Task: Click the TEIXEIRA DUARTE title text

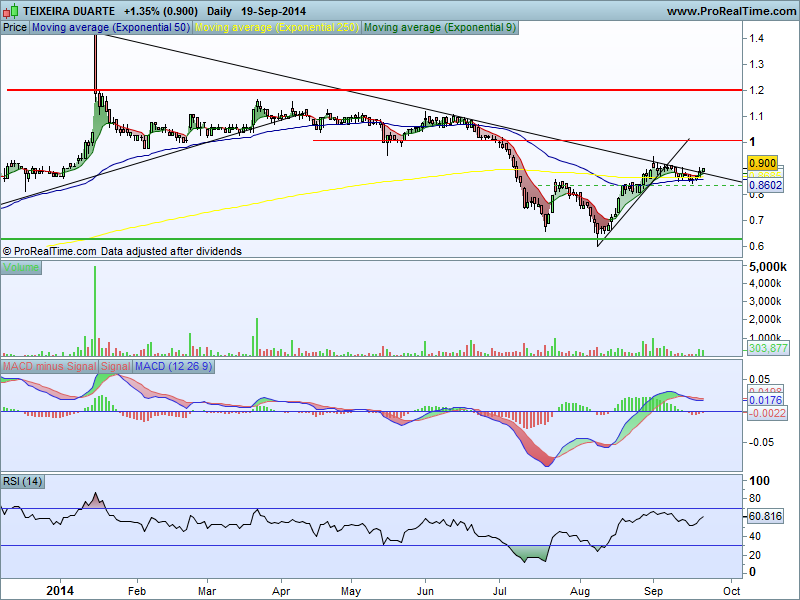Action: pos(69,11)
